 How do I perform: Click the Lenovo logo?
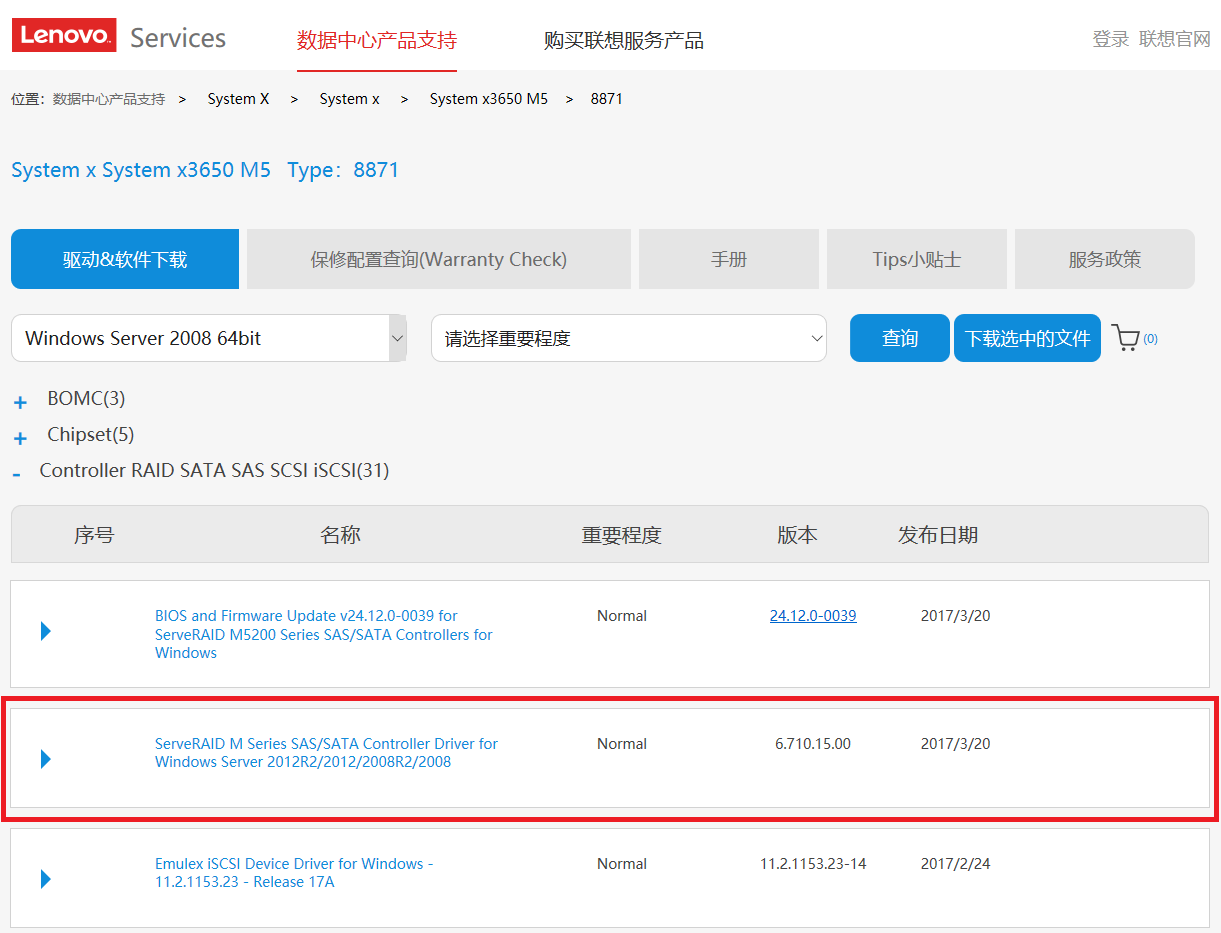click(64, 36)
